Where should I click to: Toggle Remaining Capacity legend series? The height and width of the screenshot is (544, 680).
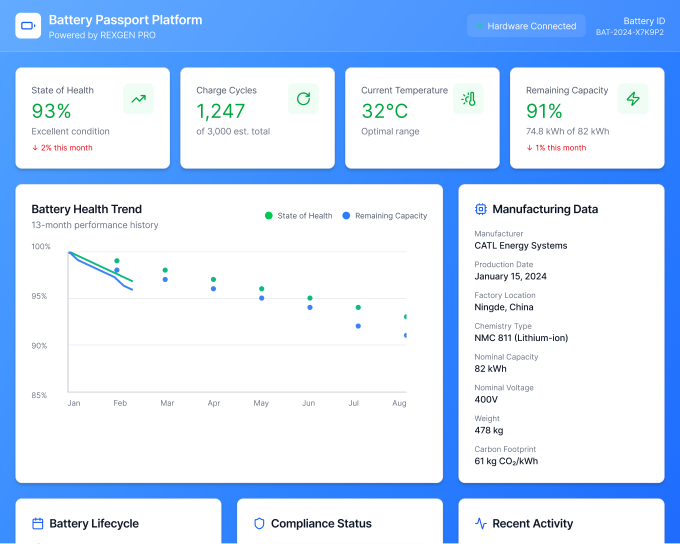pos(385,216)
